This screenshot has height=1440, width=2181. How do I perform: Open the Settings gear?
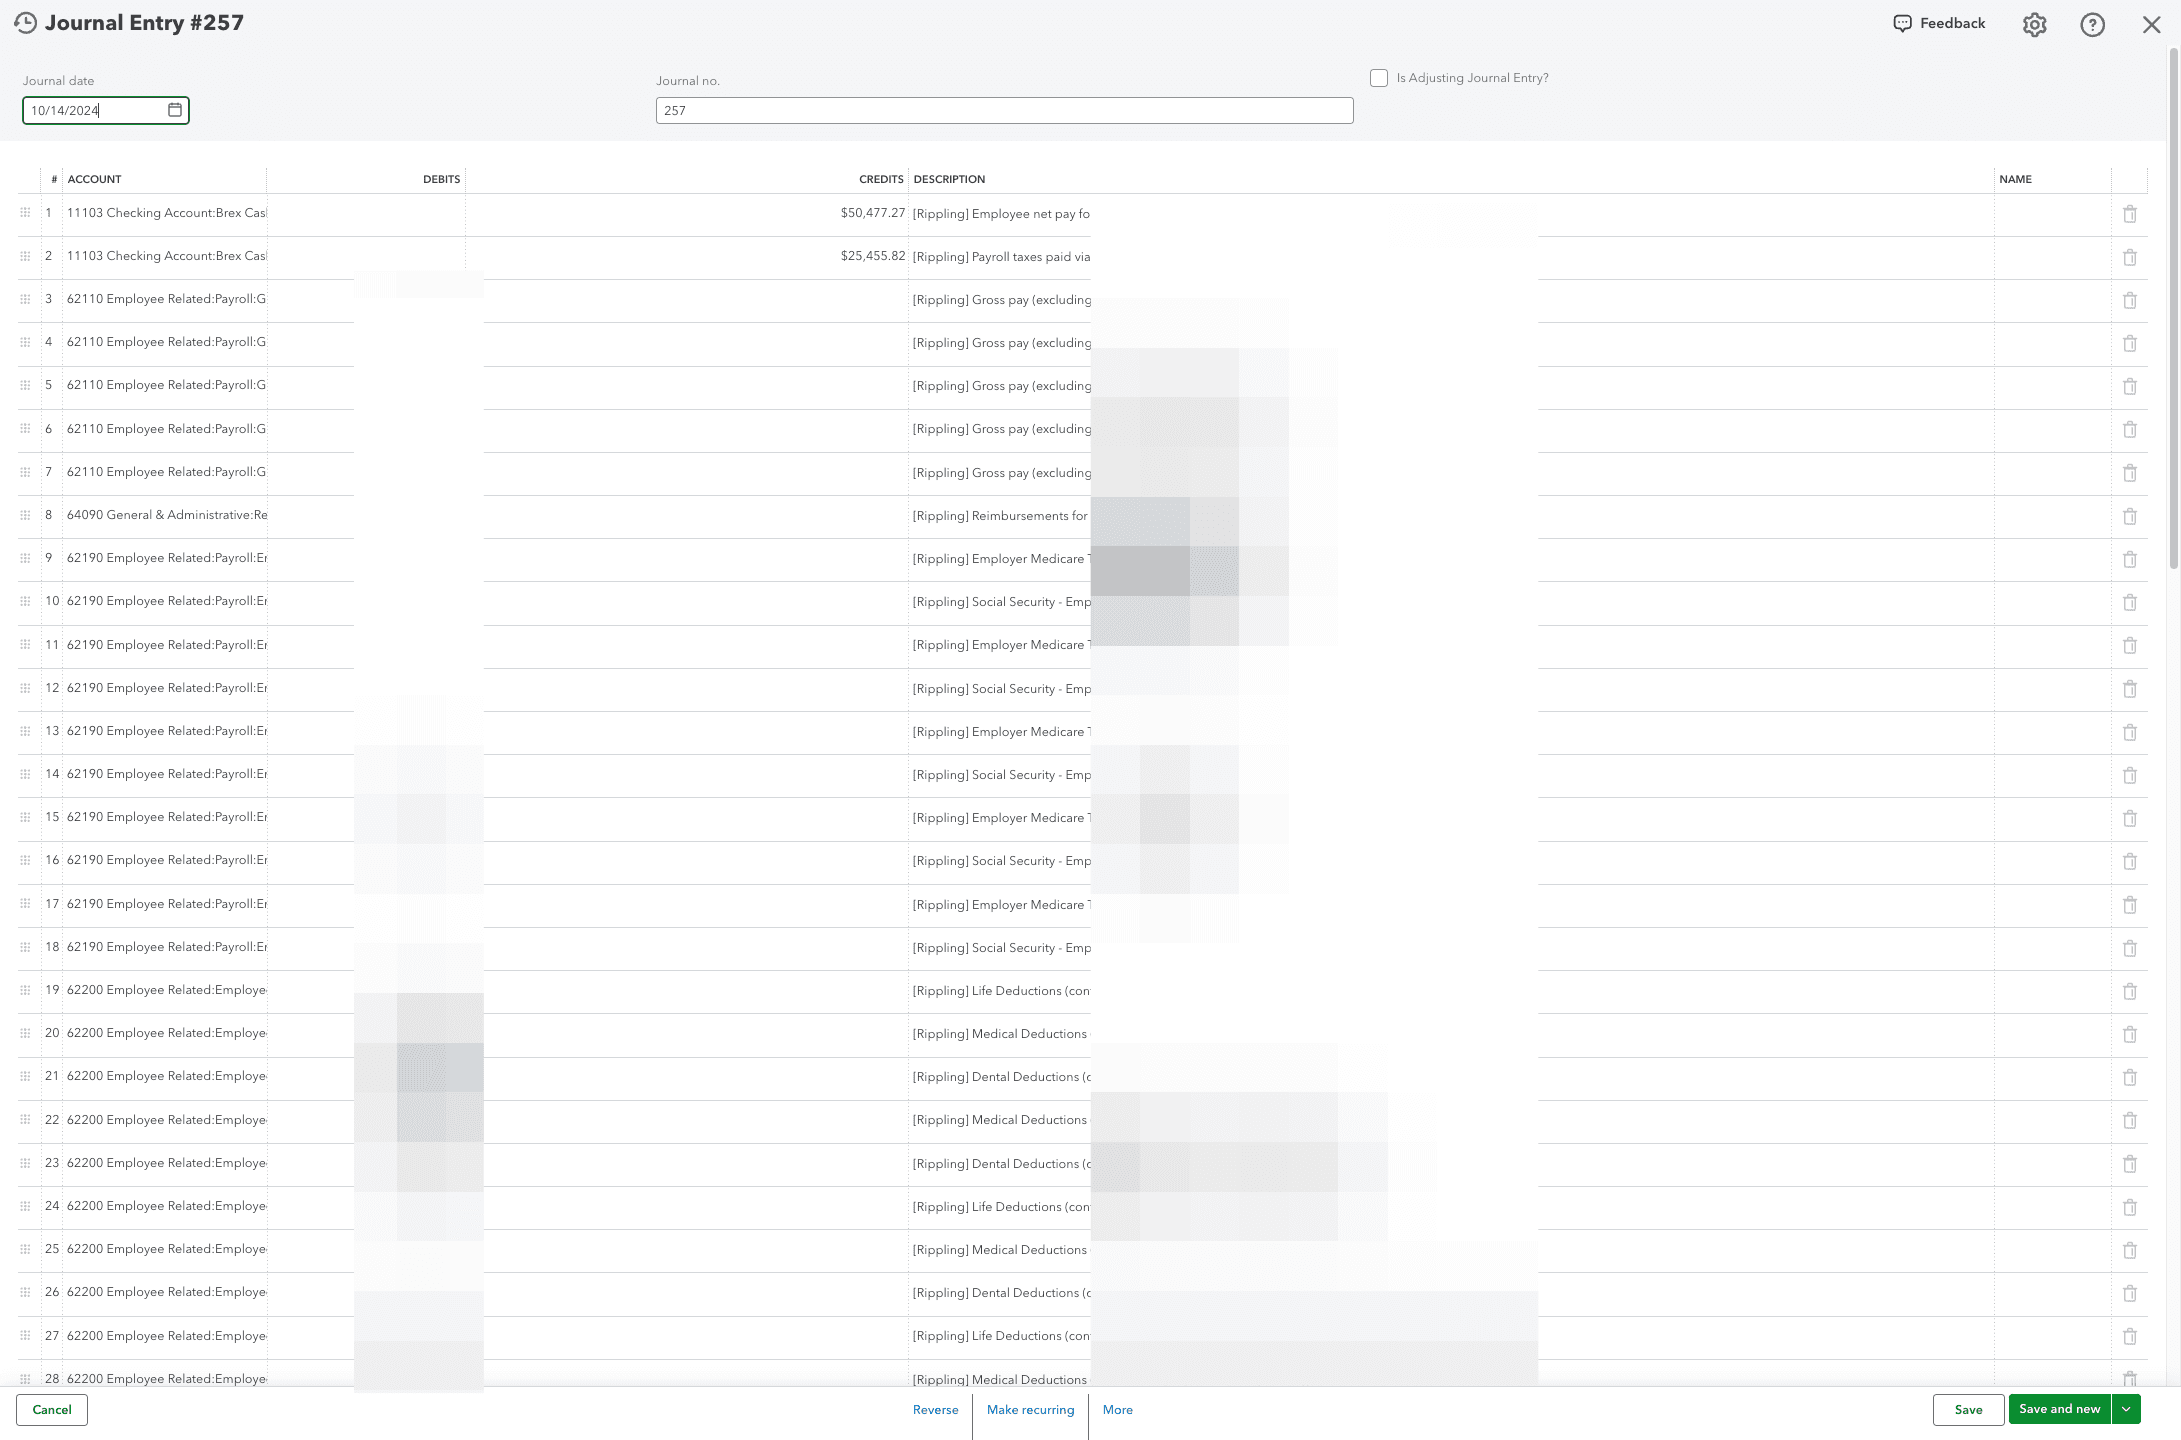pyautogui.click(x=2035, y=23)
